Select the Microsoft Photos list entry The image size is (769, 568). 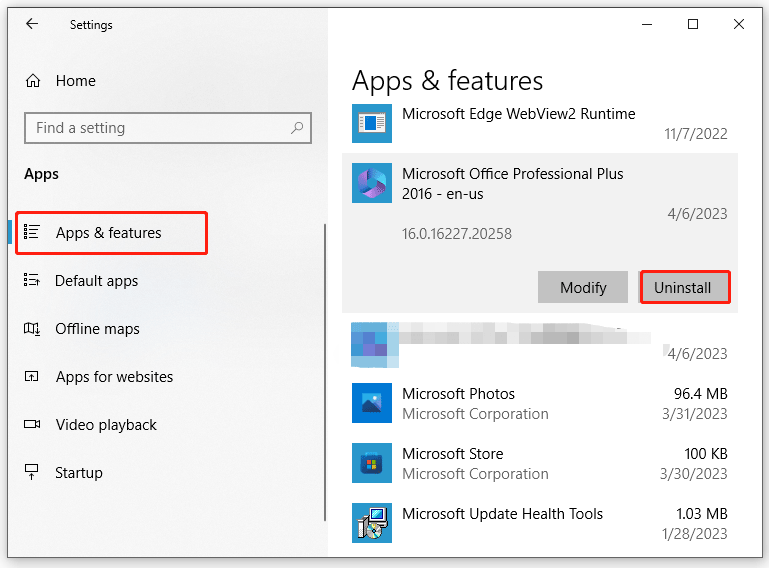pos(540,403)
